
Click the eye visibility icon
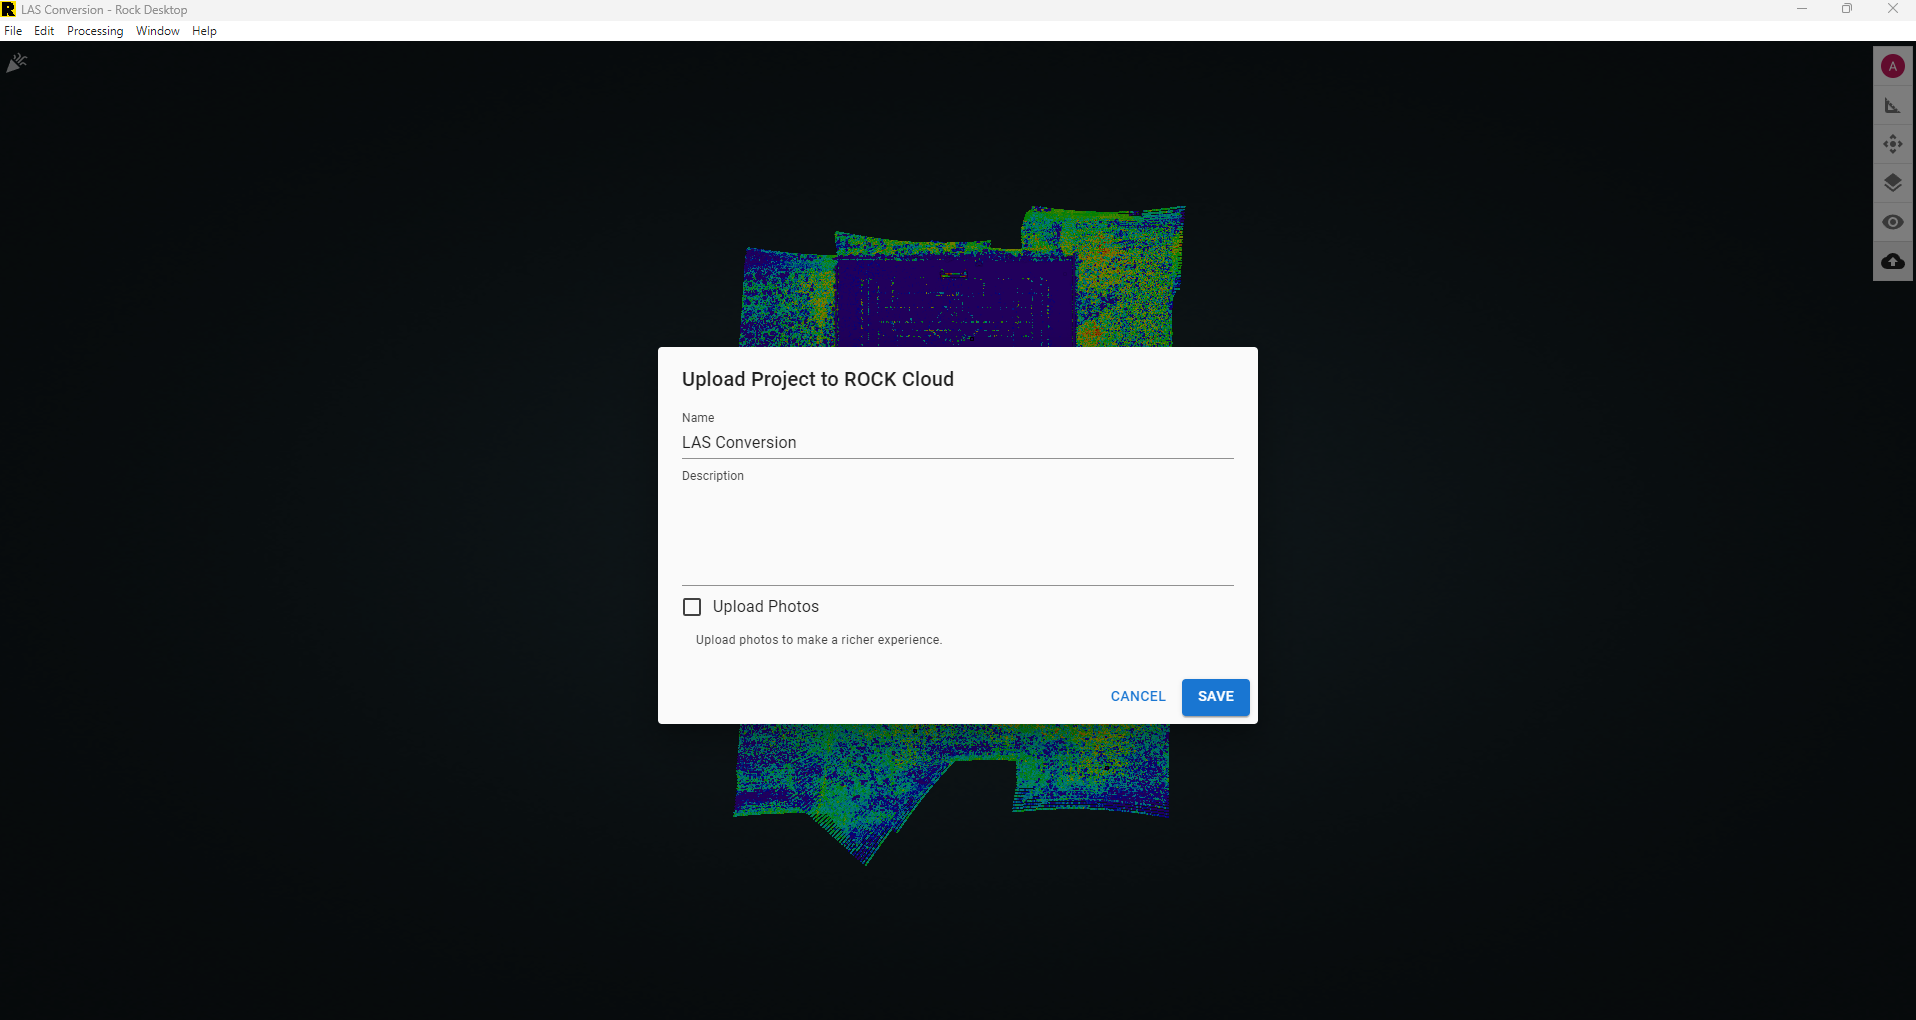point(1892,221)
